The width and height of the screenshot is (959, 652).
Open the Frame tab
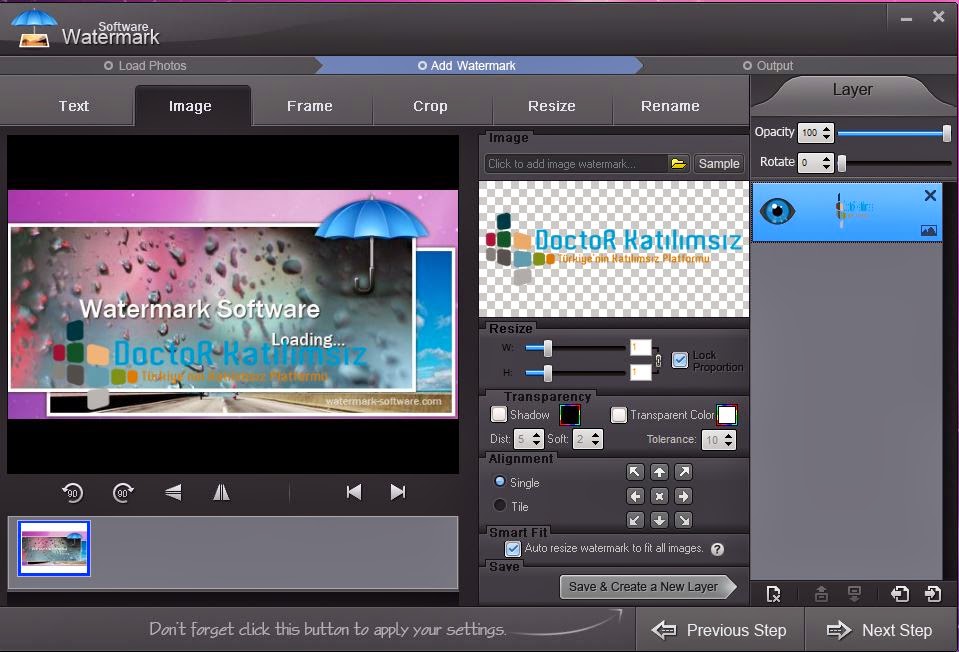(310, 106)
